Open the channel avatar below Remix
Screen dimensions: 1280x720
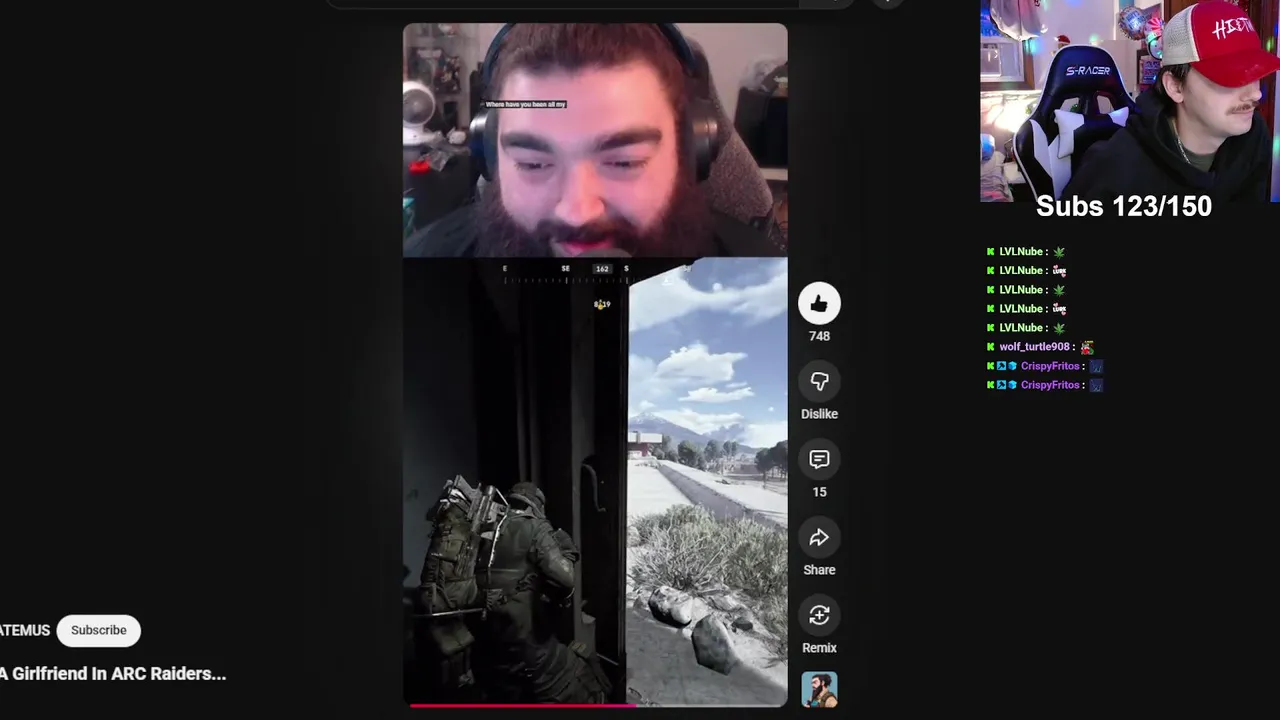819,689
